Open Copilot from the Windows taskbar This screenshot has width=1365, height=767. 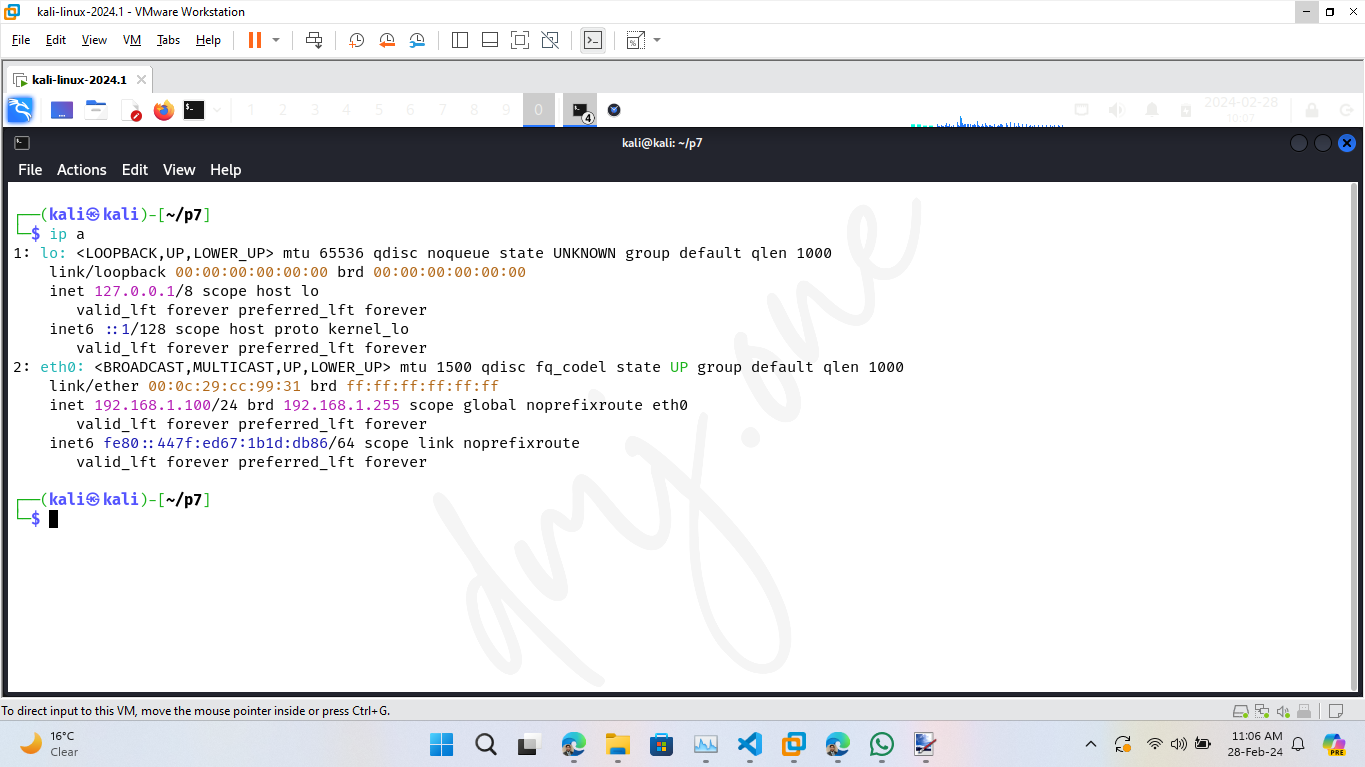point(1334,744)
